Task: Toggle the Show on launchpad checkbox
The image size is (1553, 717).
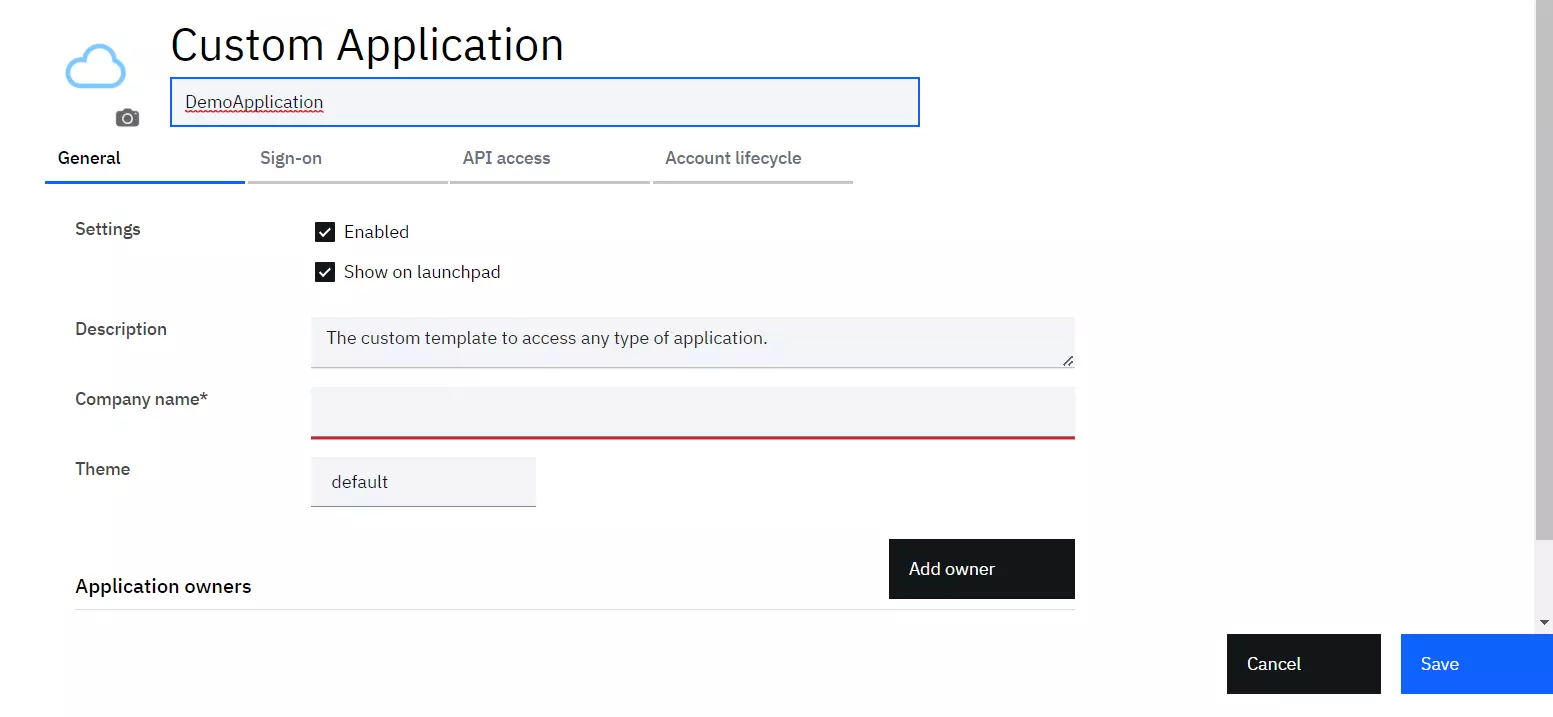Action: (325, 272)
